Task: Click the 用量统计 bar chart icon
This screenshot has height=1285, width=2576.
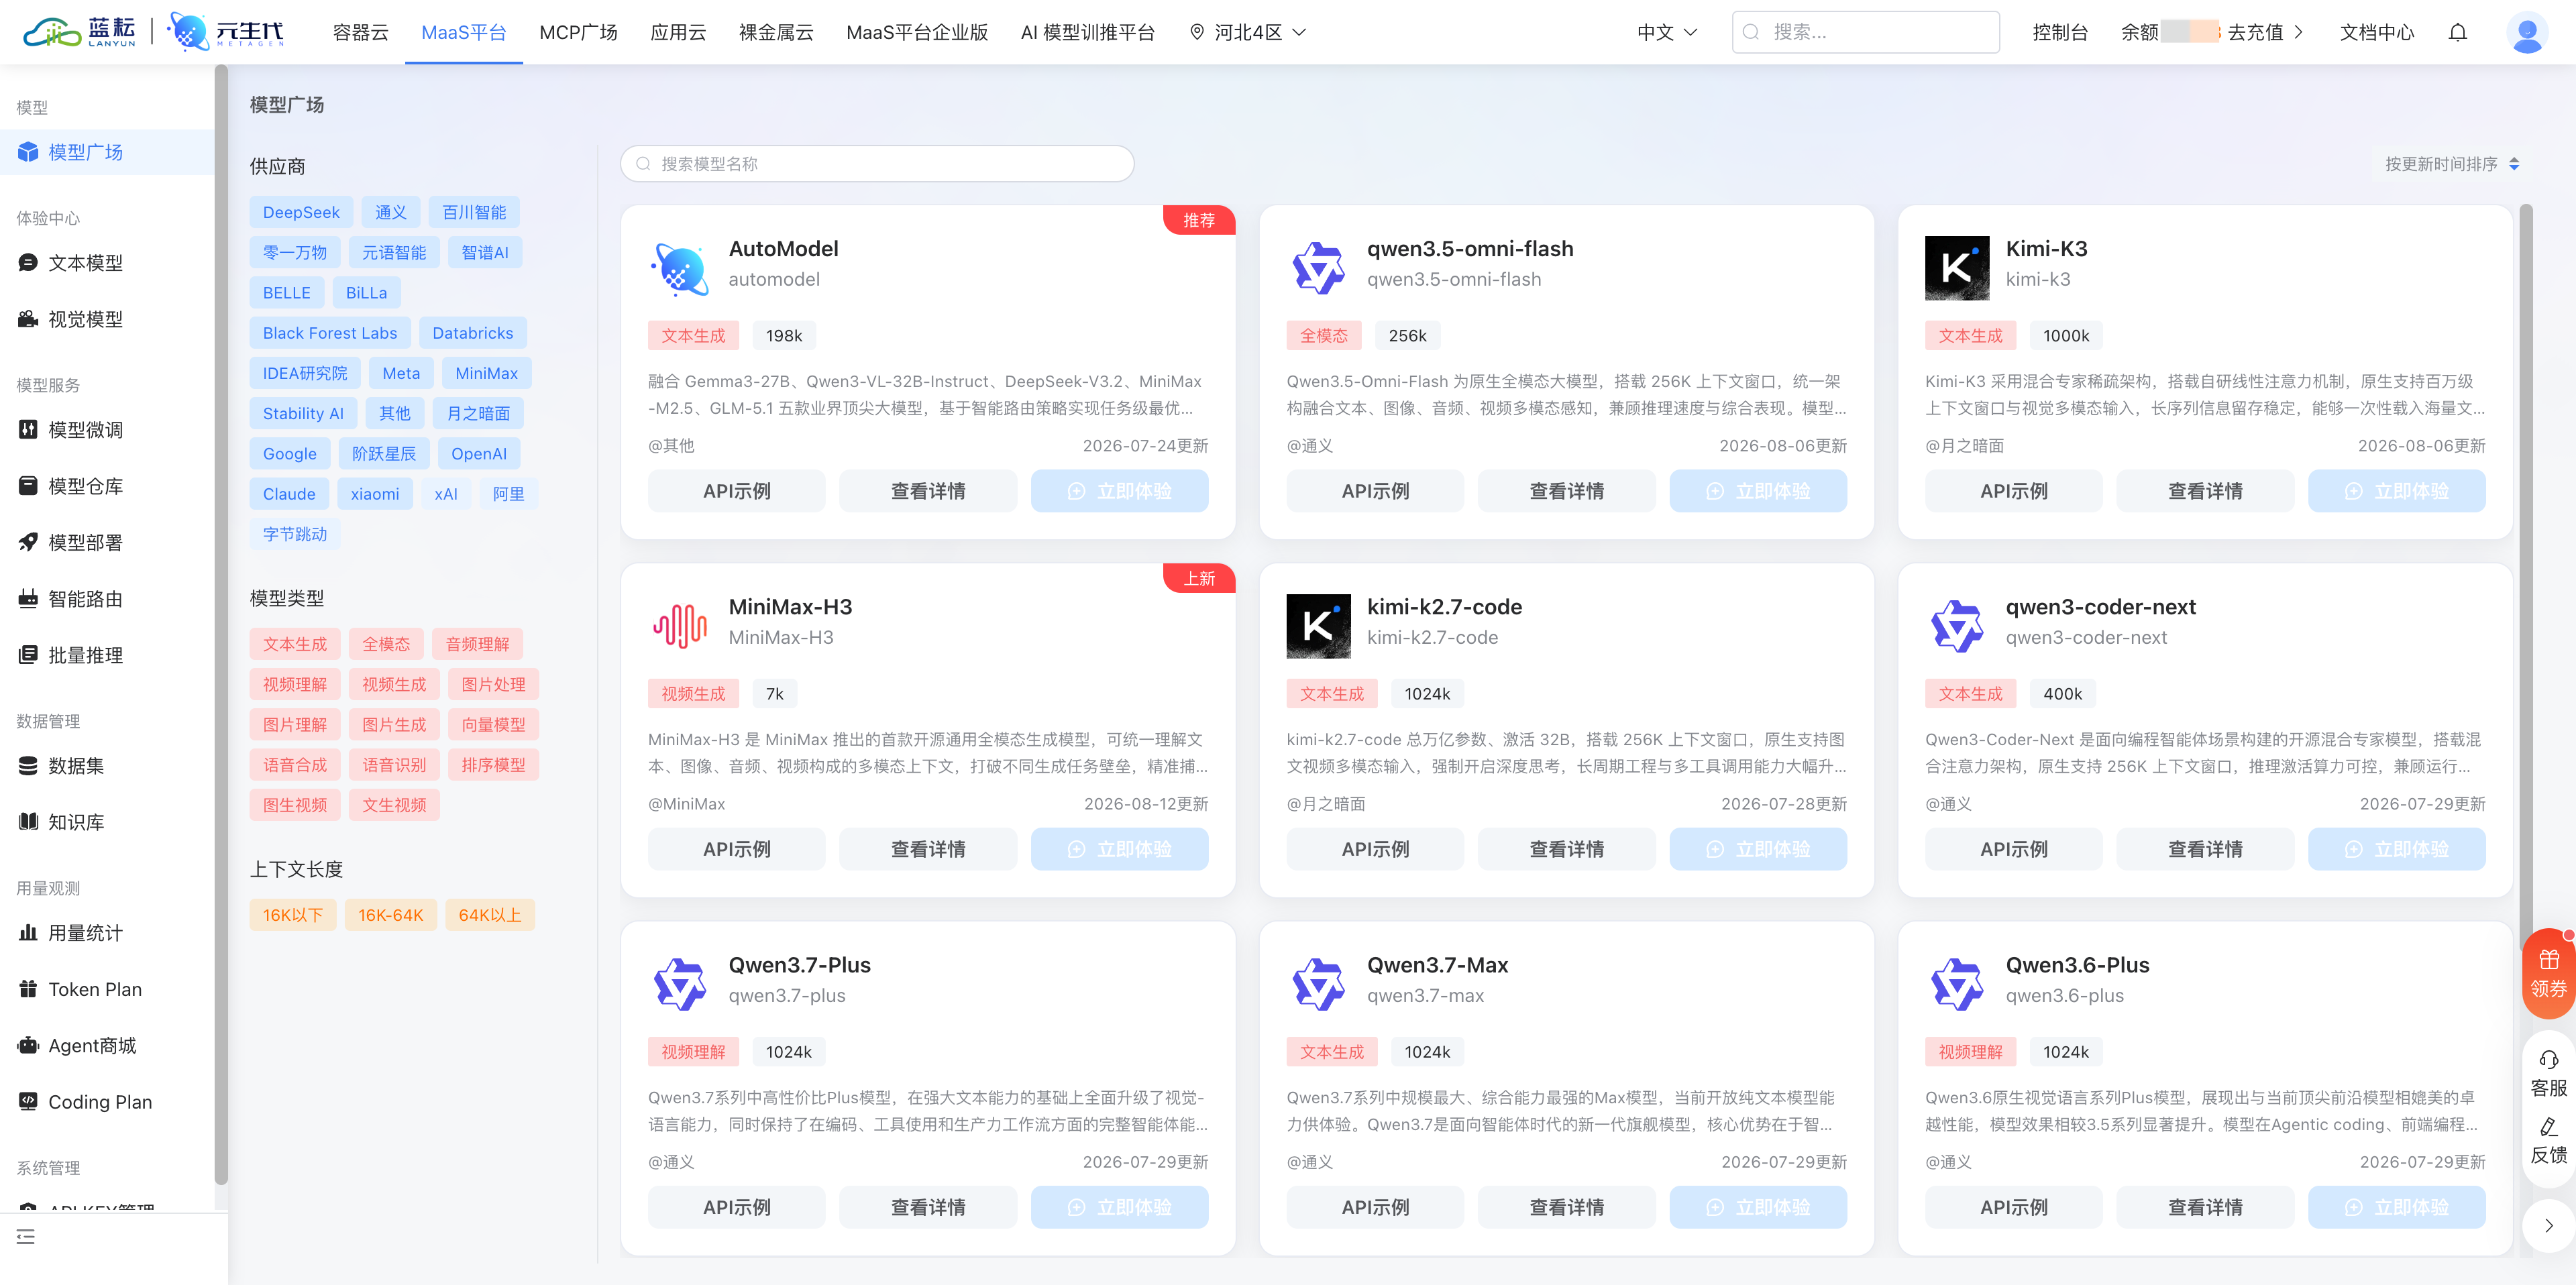Action: point(28,933)
